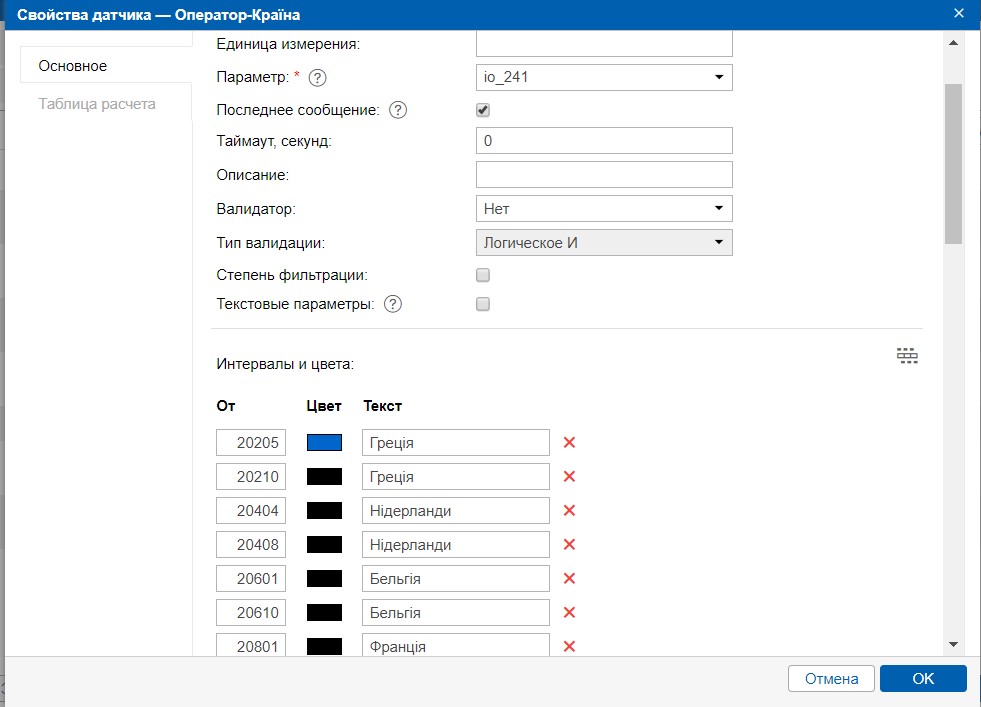Open the Параметр io_241 dropdown
The width and height of the screenshot is (981, 707).
604,77
